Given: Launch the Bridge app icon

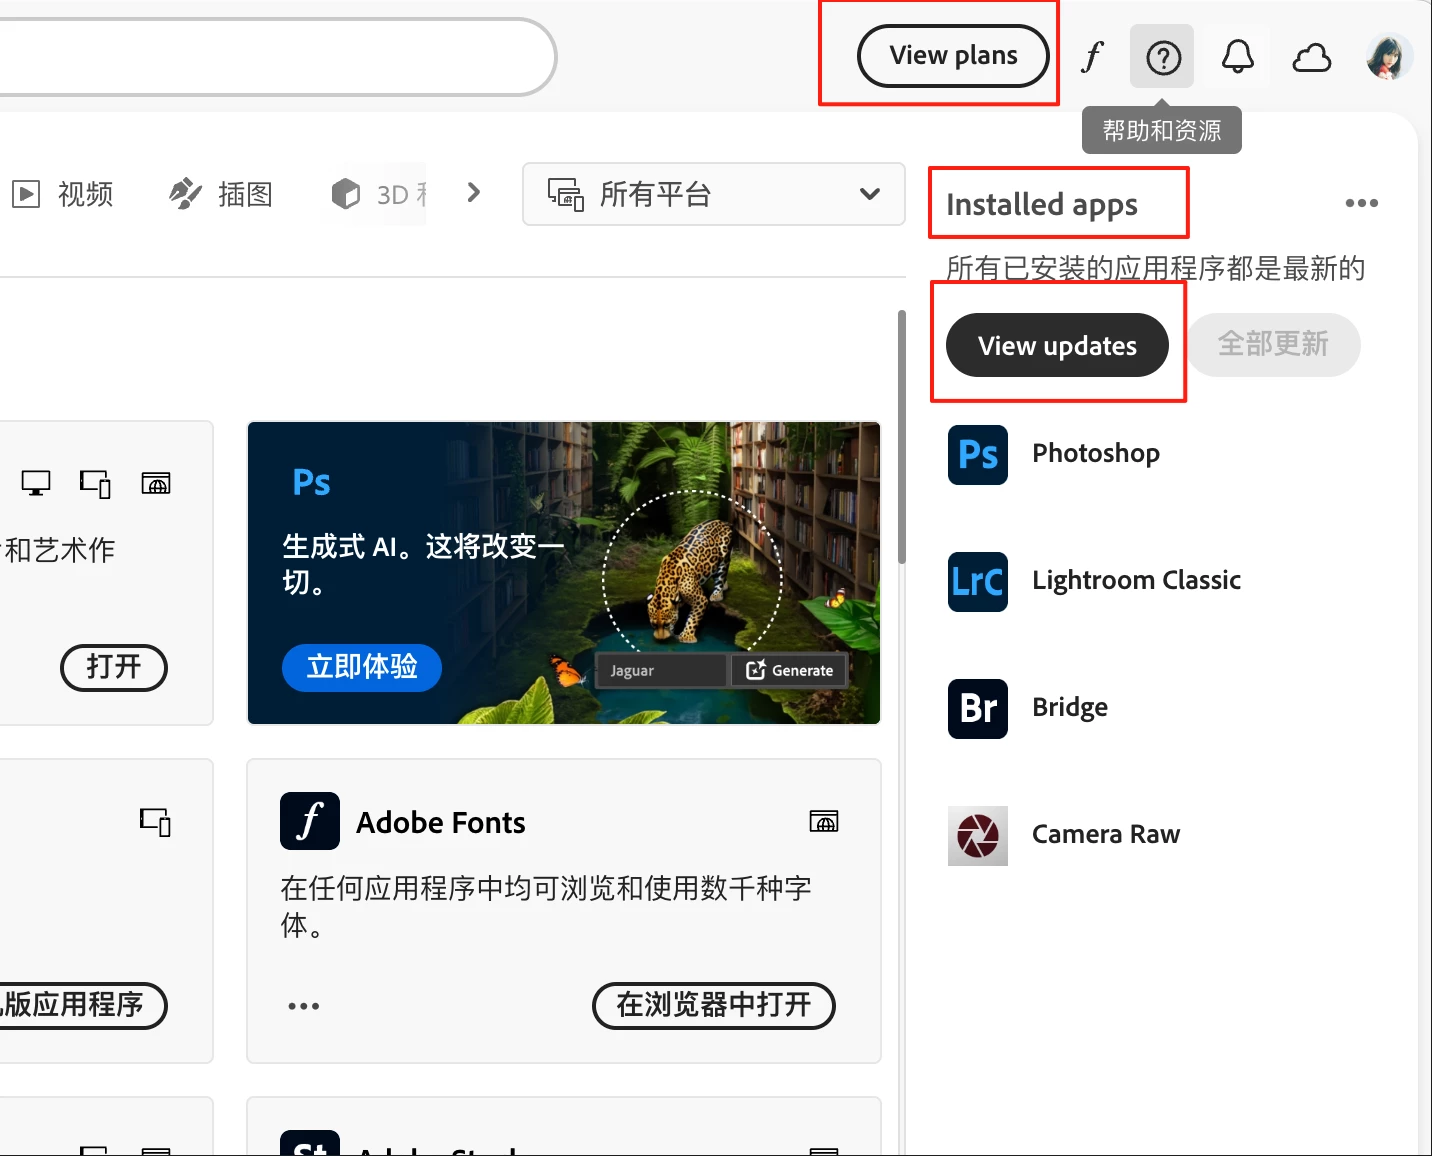Looking at the screenshot, I should pos(978,708).
